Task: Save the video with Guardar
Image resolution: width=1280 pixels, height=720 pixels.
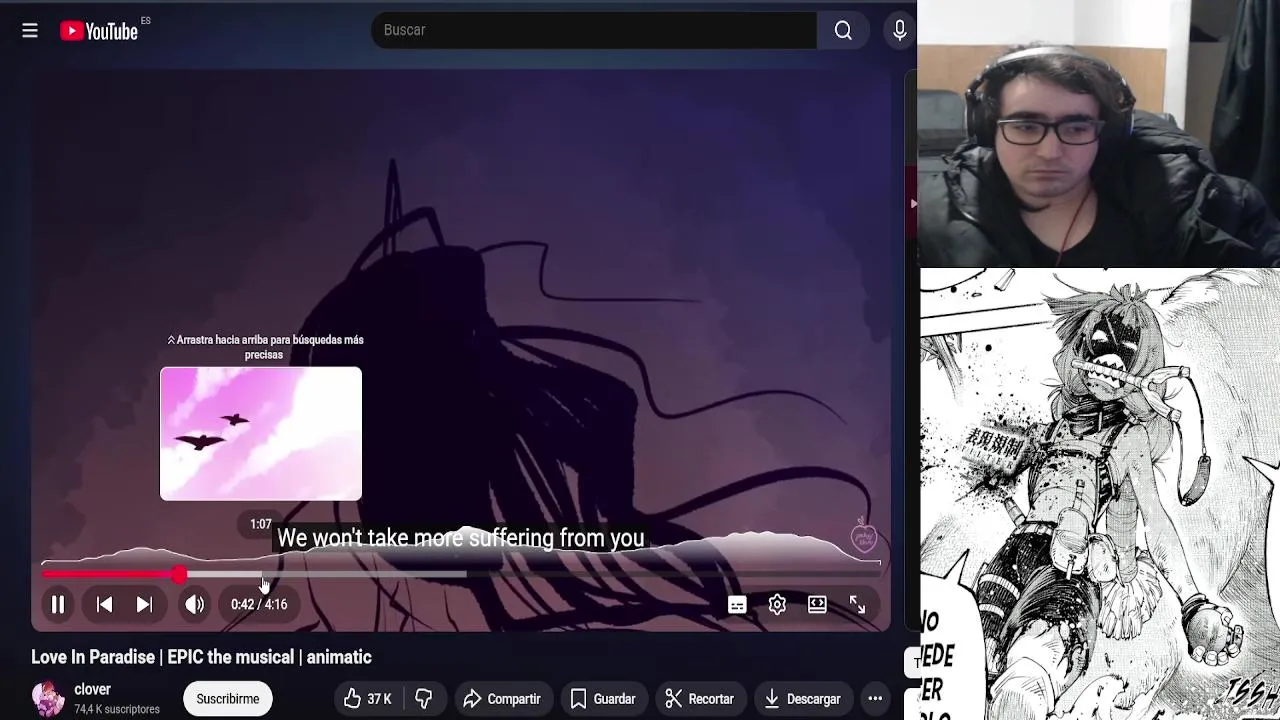Action: pos(603,699)
